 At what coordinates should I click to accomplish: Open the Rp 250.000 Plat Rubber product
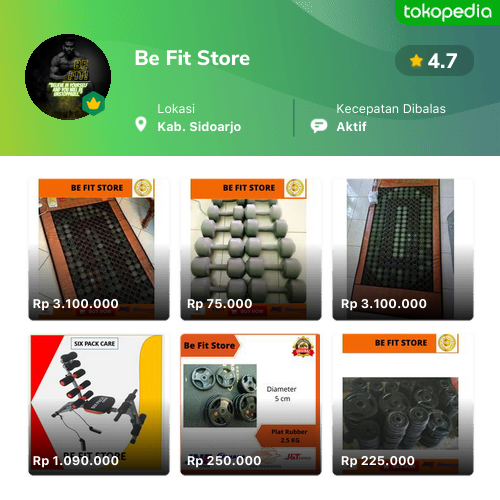coord(251,404)
